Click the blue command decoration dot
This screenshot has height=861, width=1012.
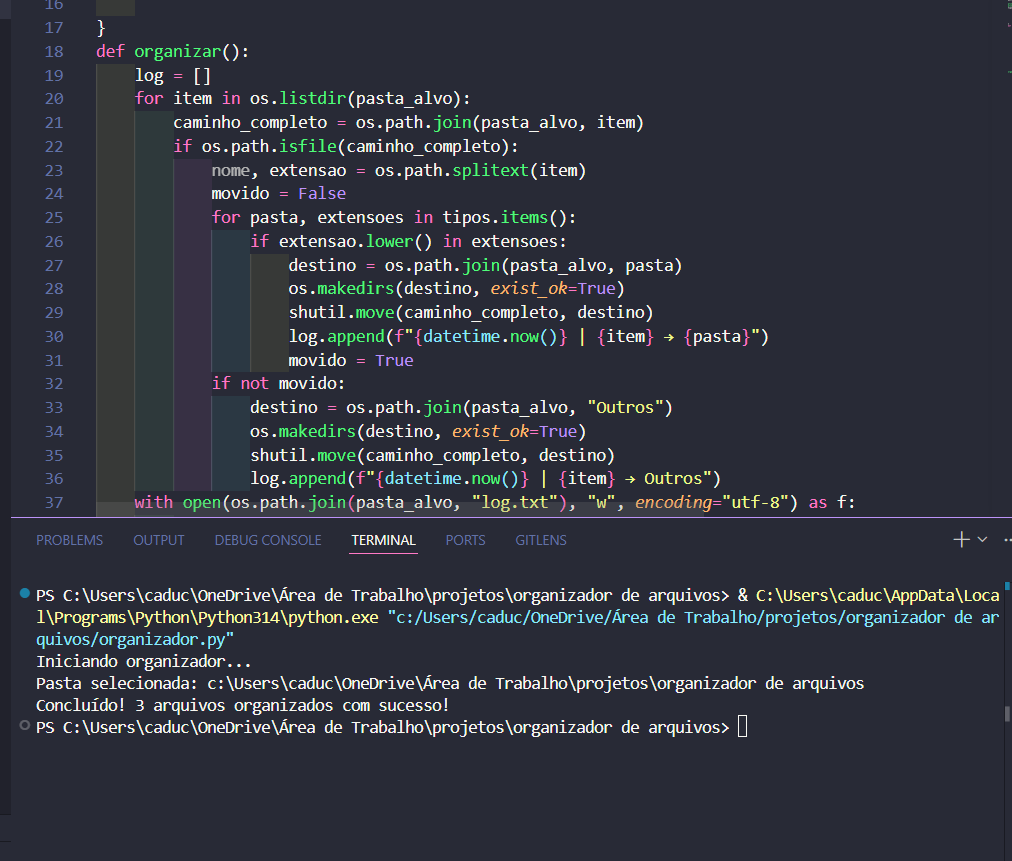(x=25, y=593)
